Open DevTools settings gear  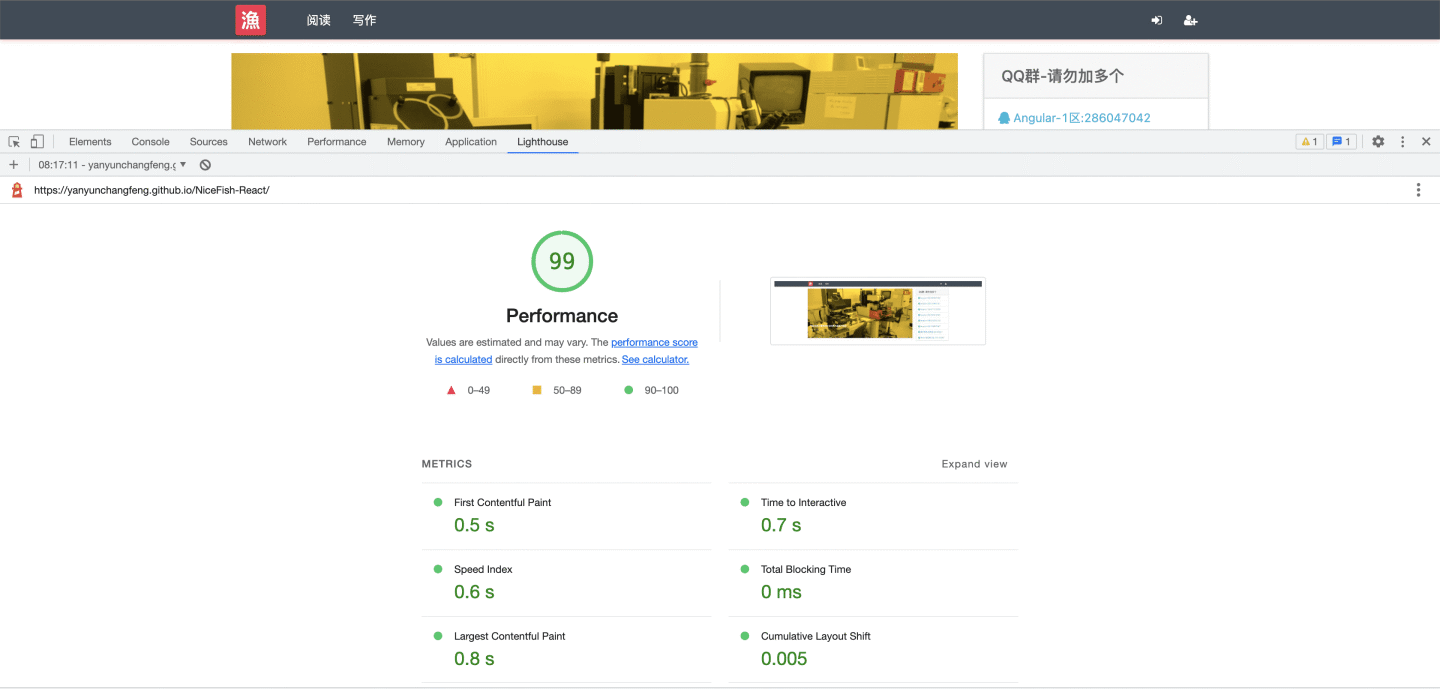1378,142
